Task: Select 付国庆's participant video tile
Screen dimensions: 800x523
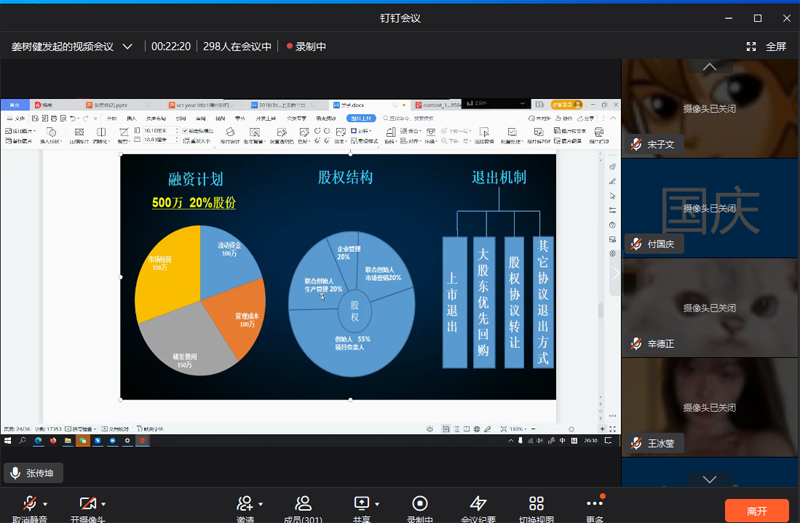Action: tap(710, 208)
